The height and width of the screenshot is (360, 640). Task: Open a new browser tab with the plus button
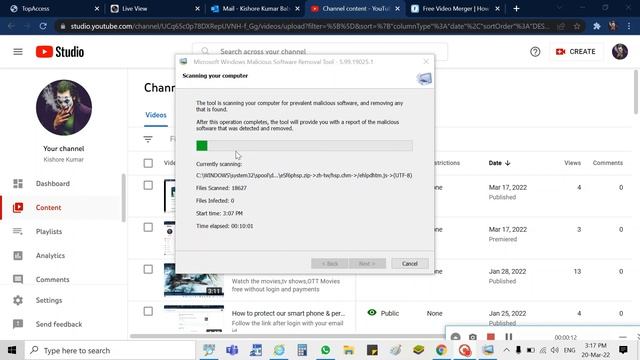click(x=516, y=9)
